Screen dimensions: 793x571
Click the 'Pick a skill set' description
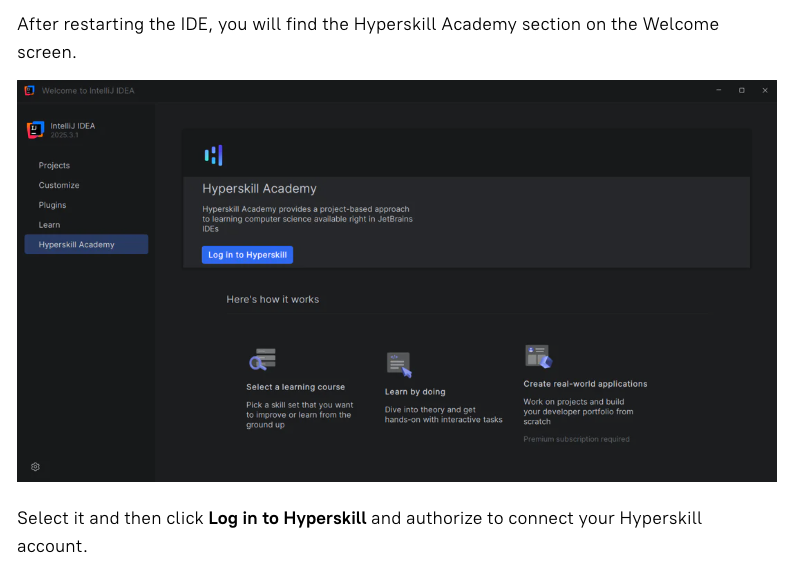pyautogui.click(x=299, y=415)
